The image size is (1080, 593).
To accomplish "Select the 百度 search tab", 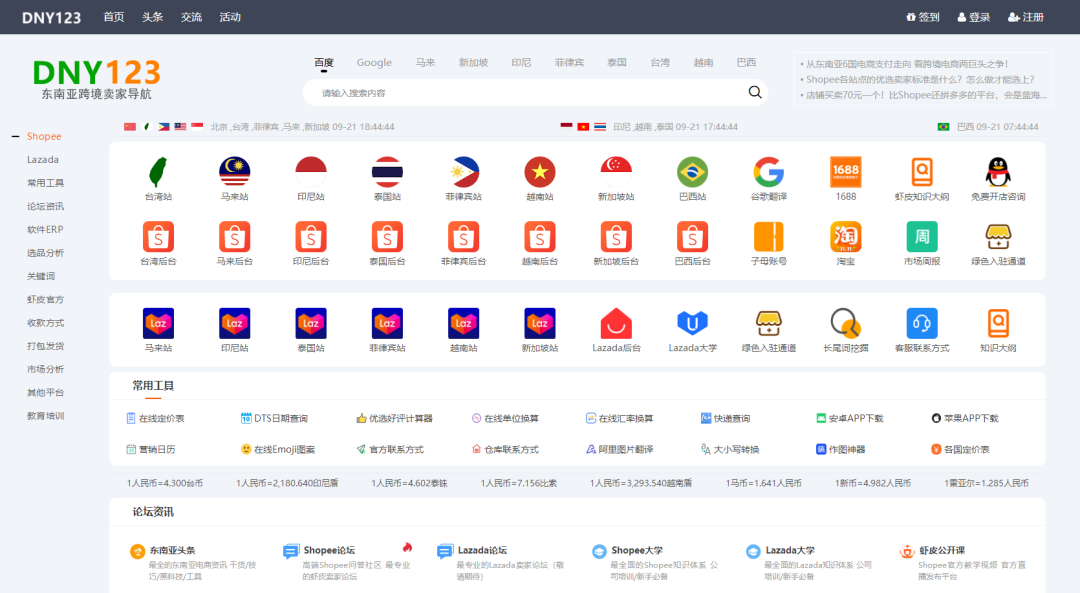I will pos(324,63).
